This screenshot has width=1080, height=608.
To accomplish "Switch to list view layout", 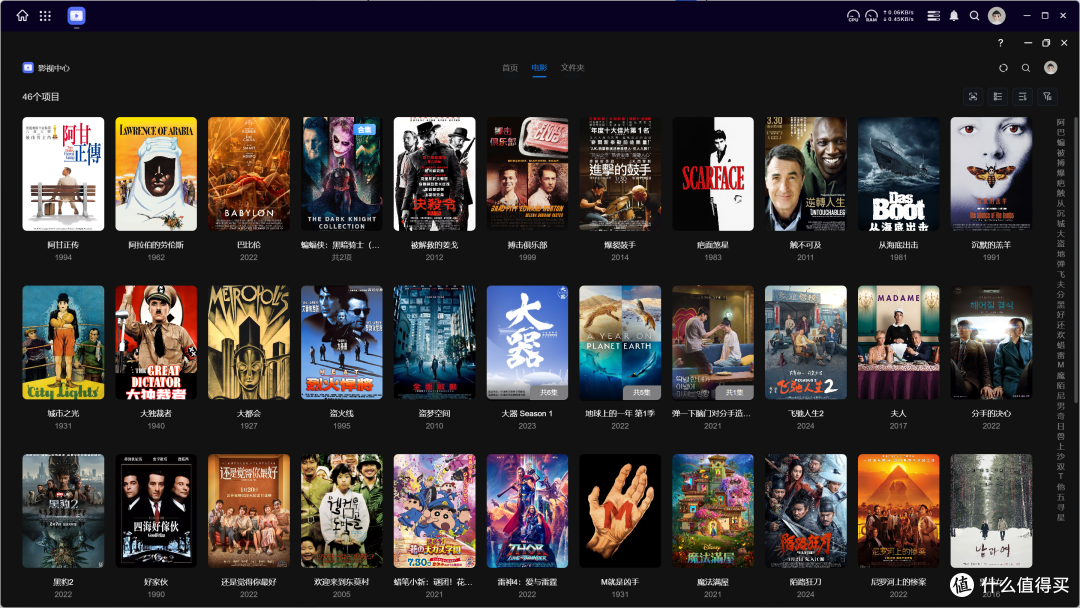I will tap(997, 96).
